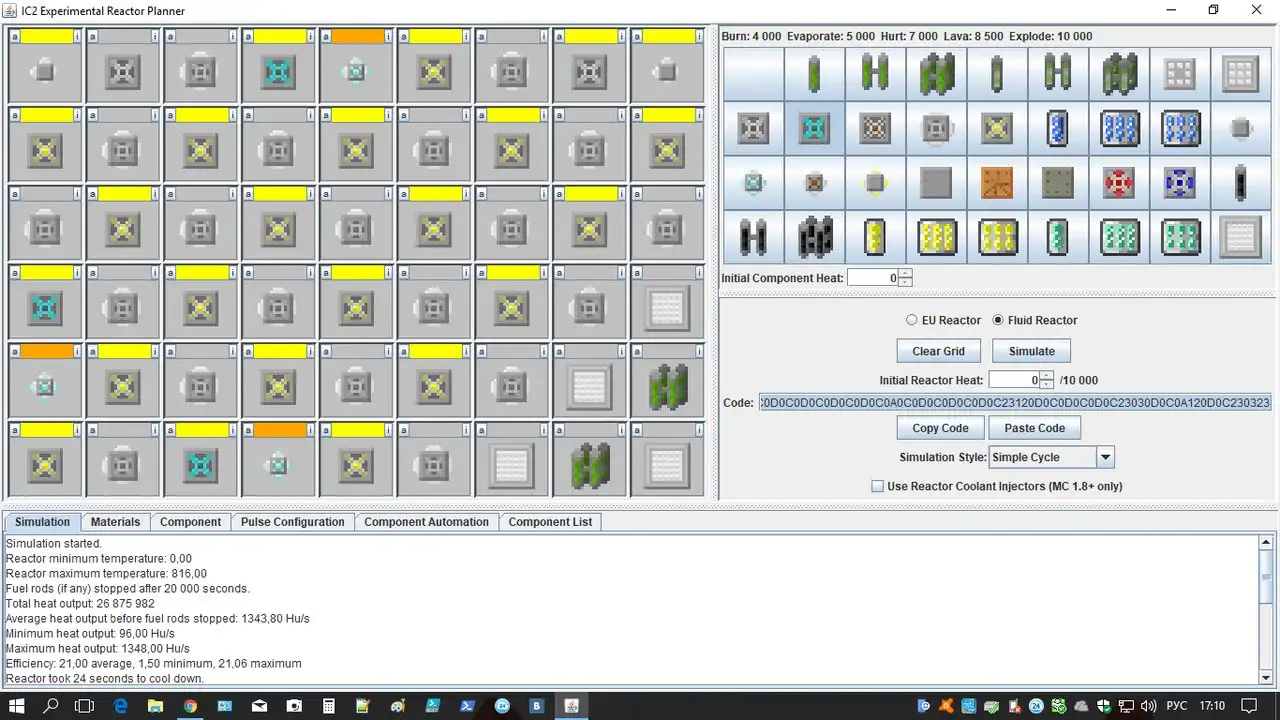
Task: Open Windows Start menu on taskbar
Action: (x=17, y=706)
